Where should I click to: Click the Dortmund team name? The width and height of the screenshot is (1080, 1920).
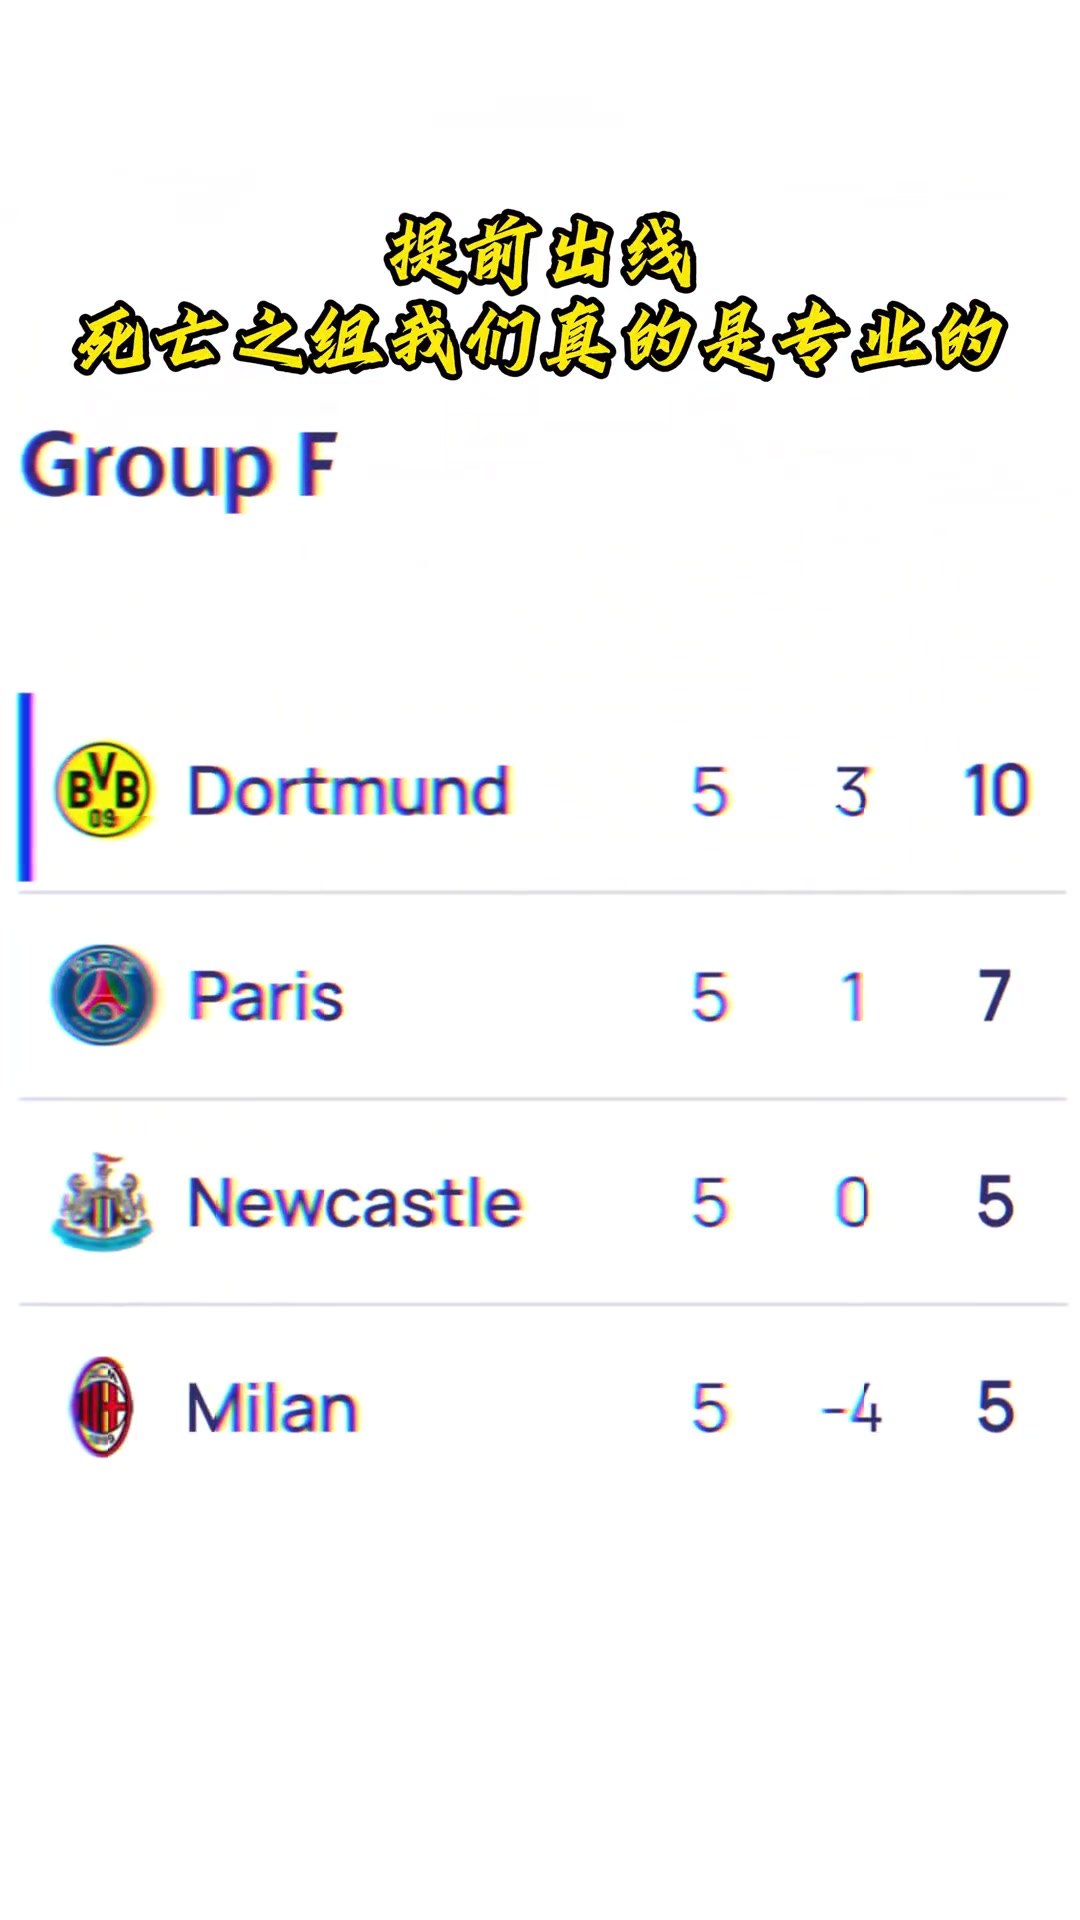click(349, 791)
